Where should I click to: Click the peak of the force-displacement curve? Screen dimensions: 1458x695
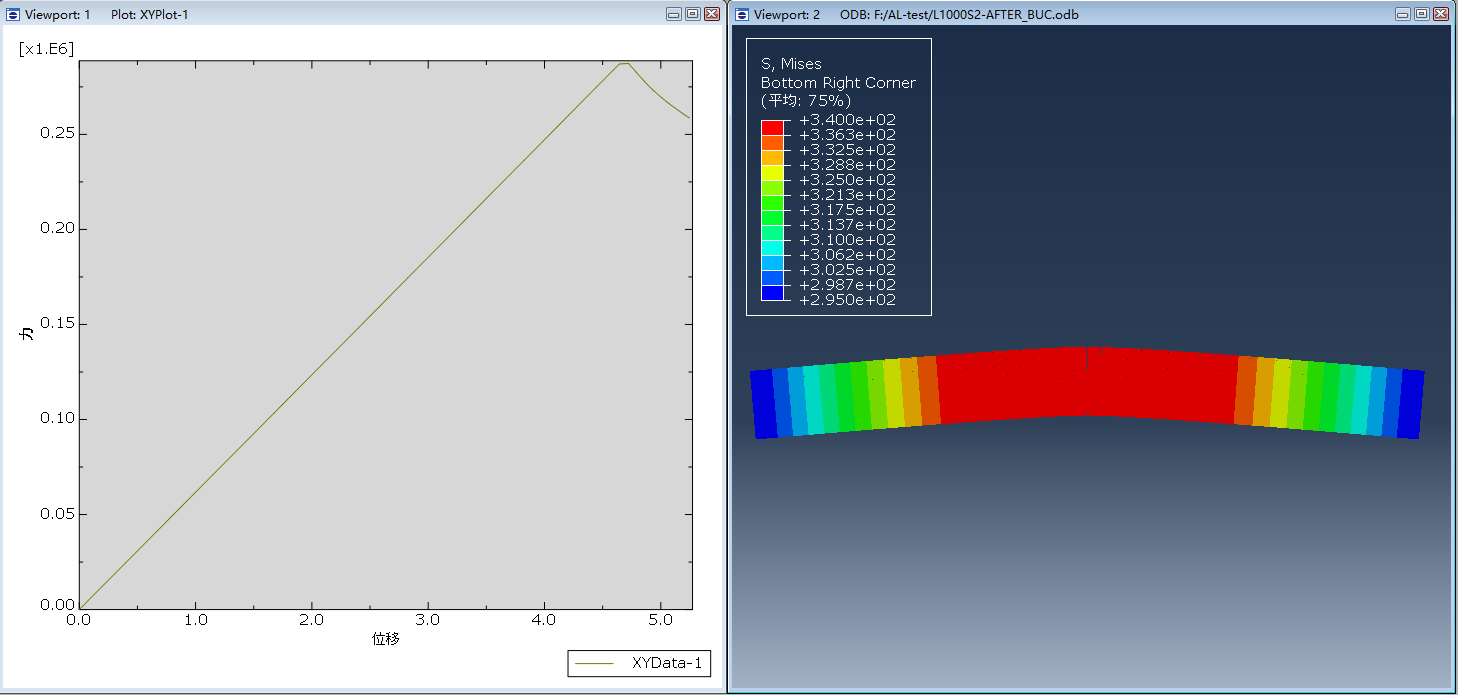click(x=623, y=64)
